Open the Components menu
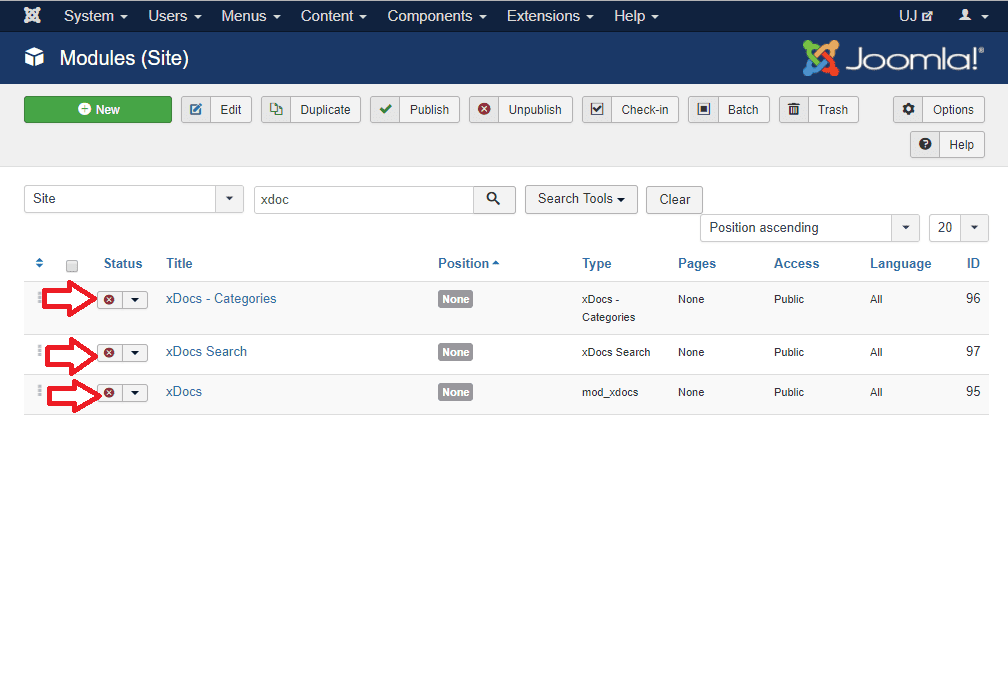Image resolution: width=1008 pixels, height=682 pixels. [437, 16]
